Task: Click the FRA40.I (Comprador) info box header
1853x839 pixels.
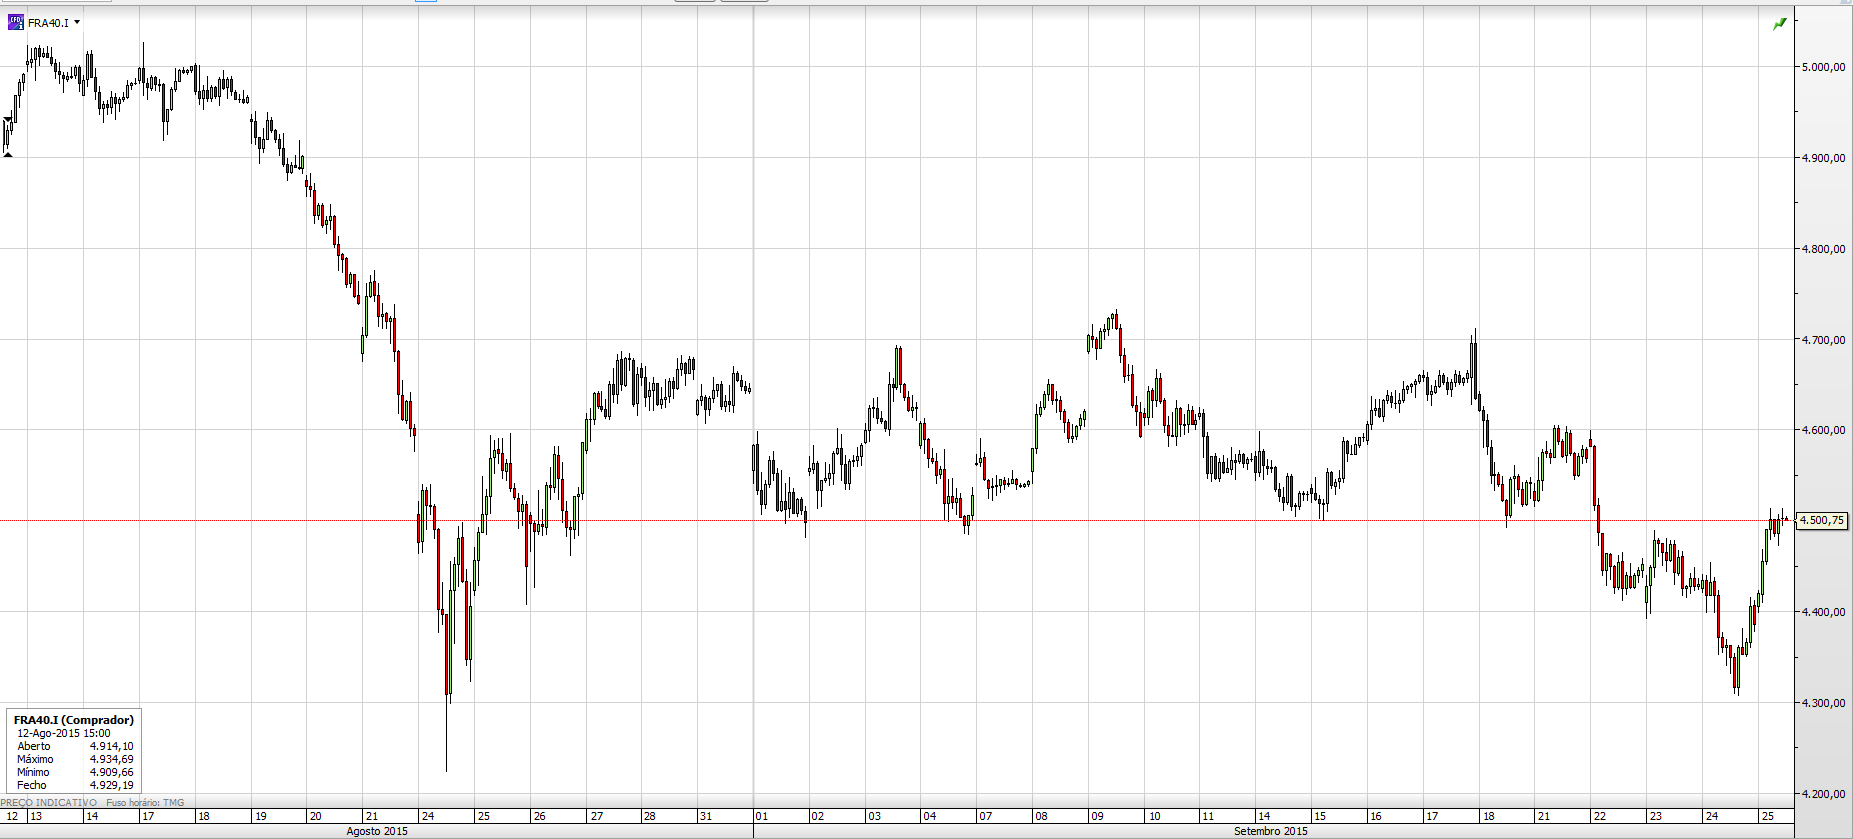Action: pyautogui.click(x=73, y=720)
